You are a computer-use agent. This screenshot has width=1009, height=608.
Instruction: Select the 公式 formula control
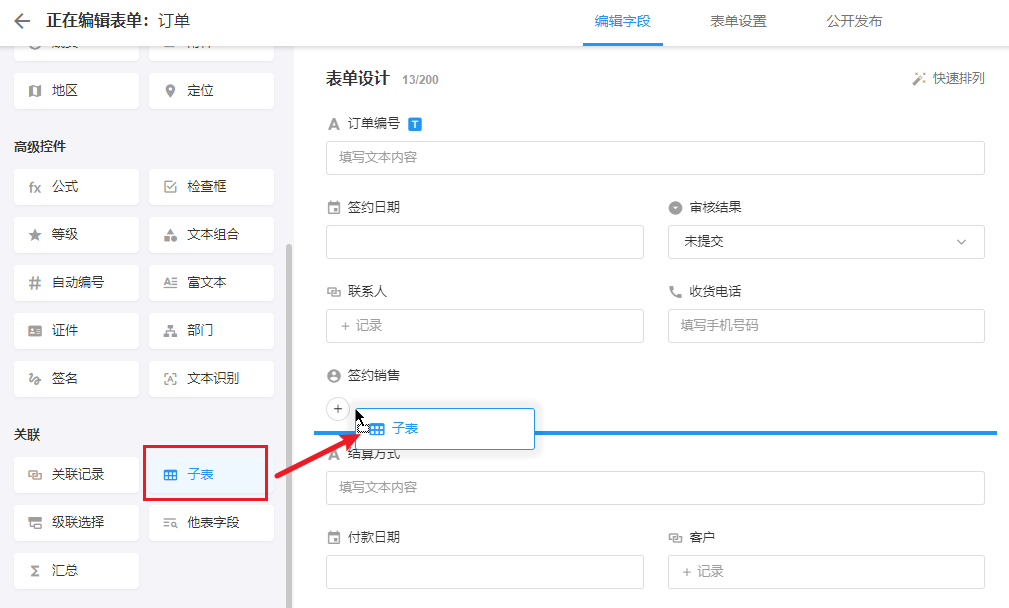click(76, 187)
